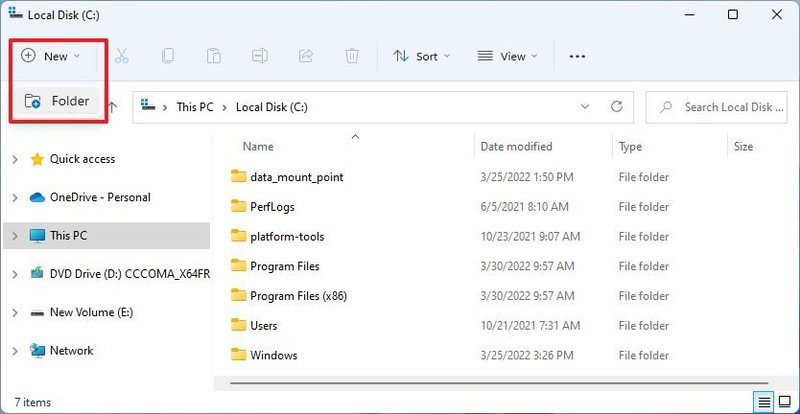Viewport: 800px width, 414px height.
Task: Click the Copy icon in toolbar
Action: (x=168, y=56)
